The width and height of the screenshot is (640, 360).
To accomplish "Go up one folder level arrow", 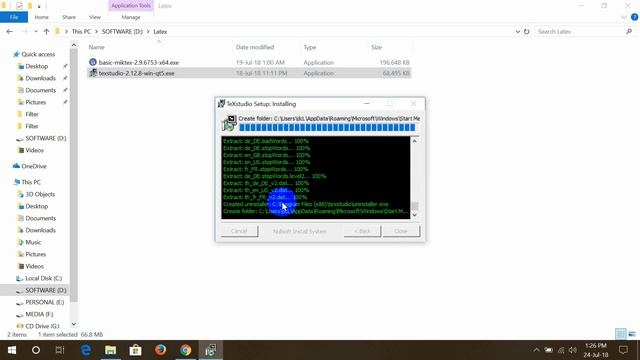I will coord(46,31).
